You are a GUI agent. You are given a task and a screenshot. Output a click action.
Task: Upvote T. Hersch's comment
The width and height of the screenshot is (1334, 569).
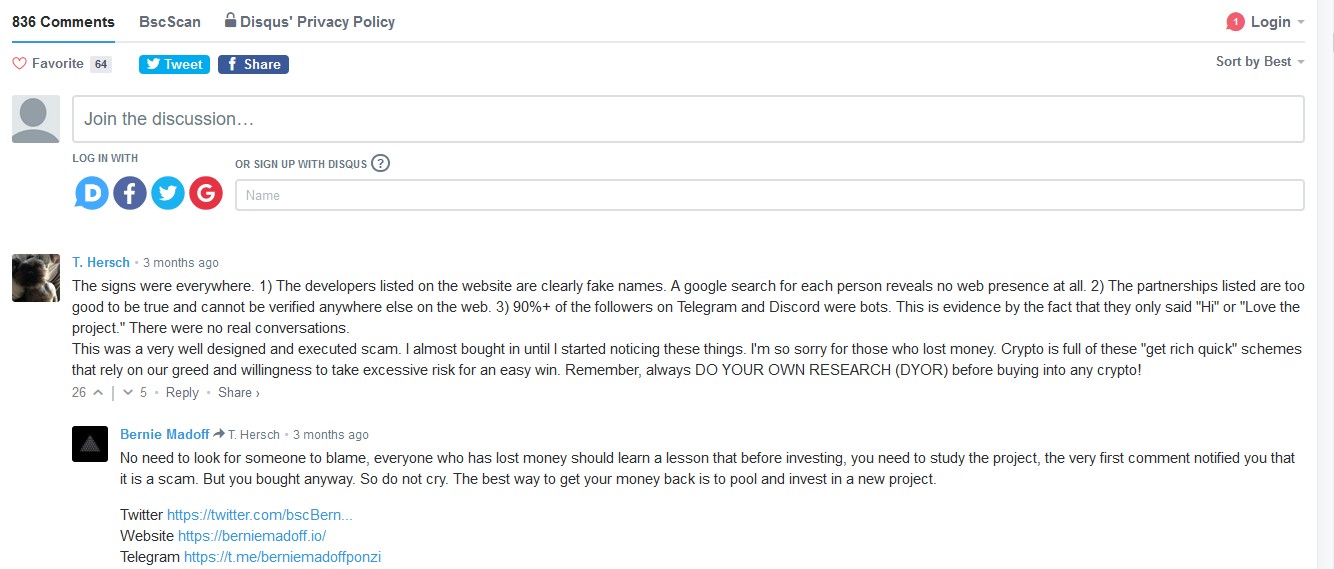(x=98, y=393)
